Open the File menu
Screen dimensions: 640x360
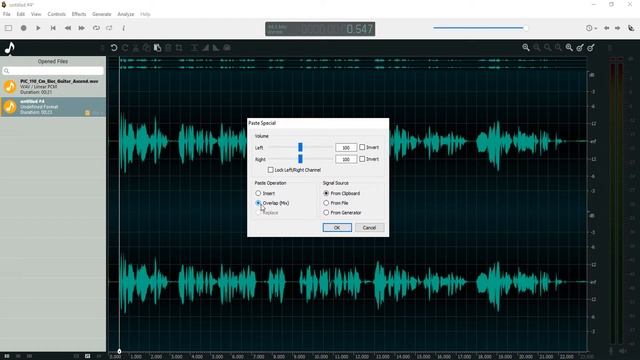7,14
